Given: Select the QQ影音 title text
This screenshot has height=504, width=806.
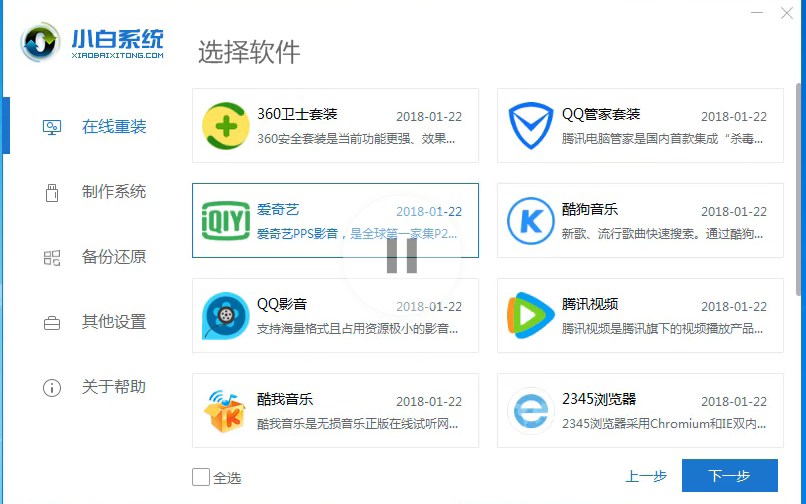Looking at the screenshot, I should click(282, 304).
